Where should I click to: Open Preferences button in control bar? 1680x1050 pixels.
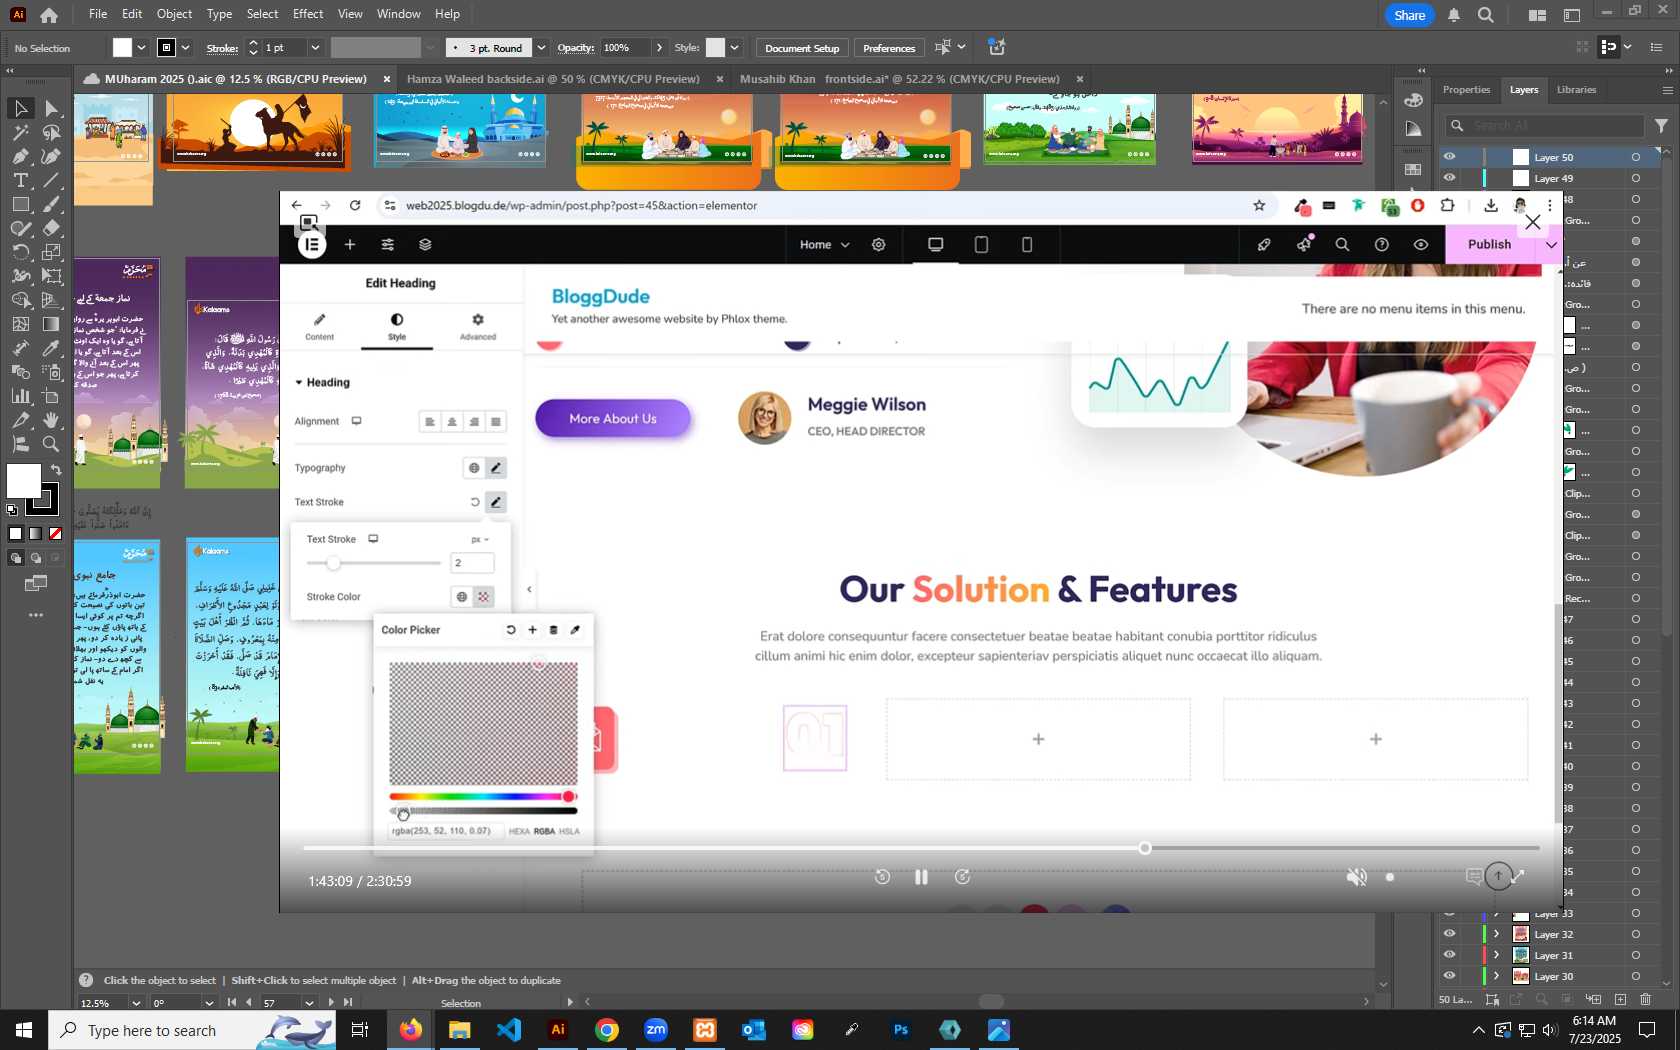point(889,47)
